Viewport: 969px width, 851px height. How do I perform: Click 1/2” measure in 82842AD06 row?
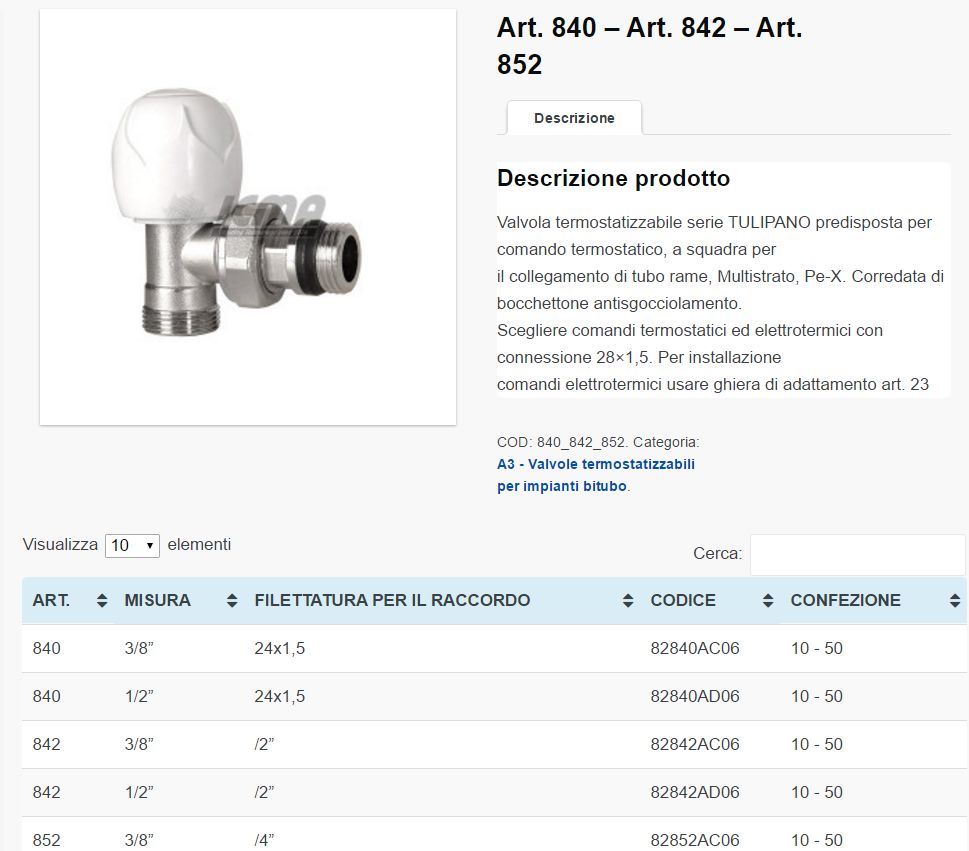pos(139,792)
